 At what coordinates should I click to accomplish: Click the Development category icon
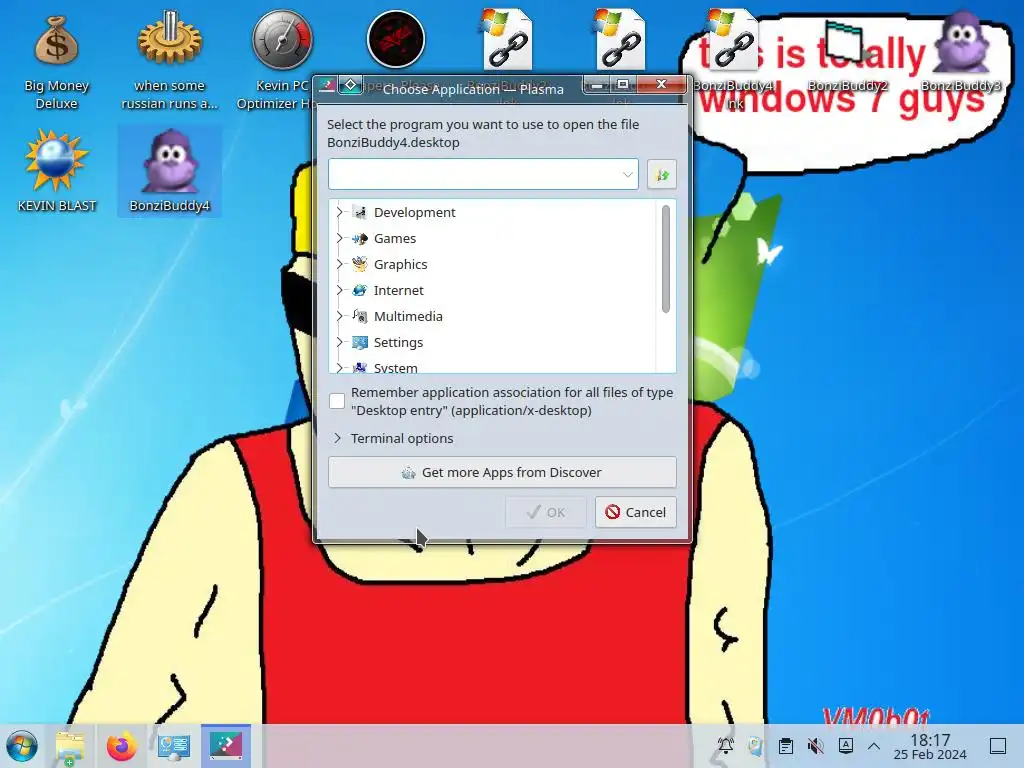(x=359, y=212)
